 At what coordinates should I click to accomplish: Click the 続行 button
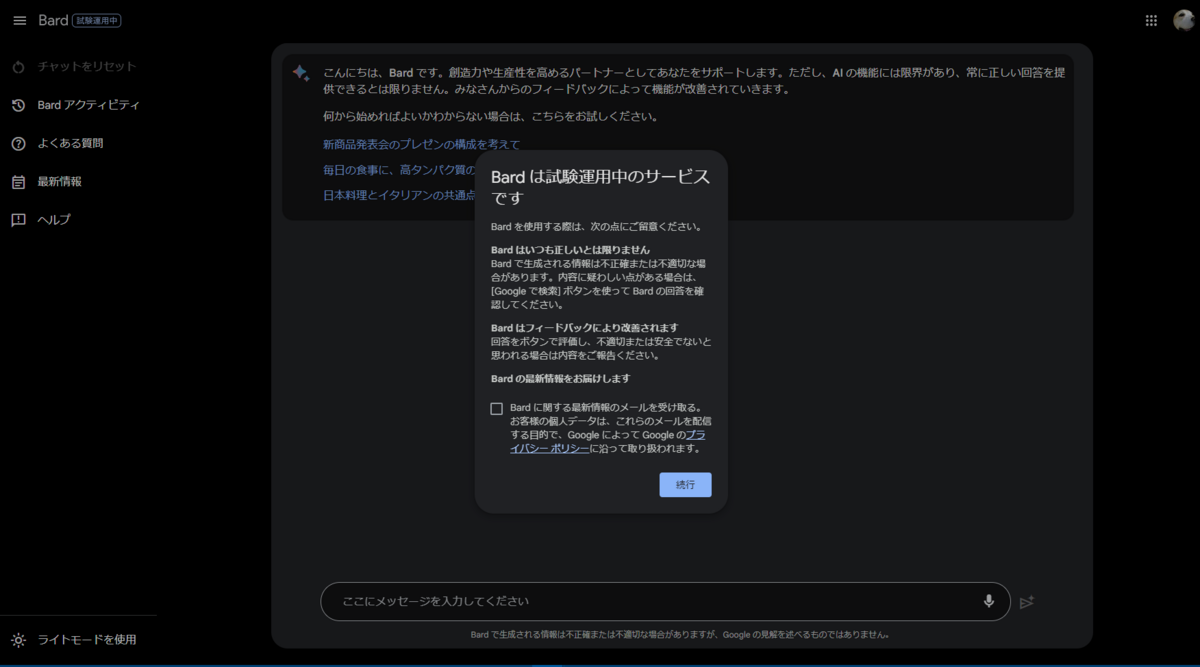[x=685, y=484]
